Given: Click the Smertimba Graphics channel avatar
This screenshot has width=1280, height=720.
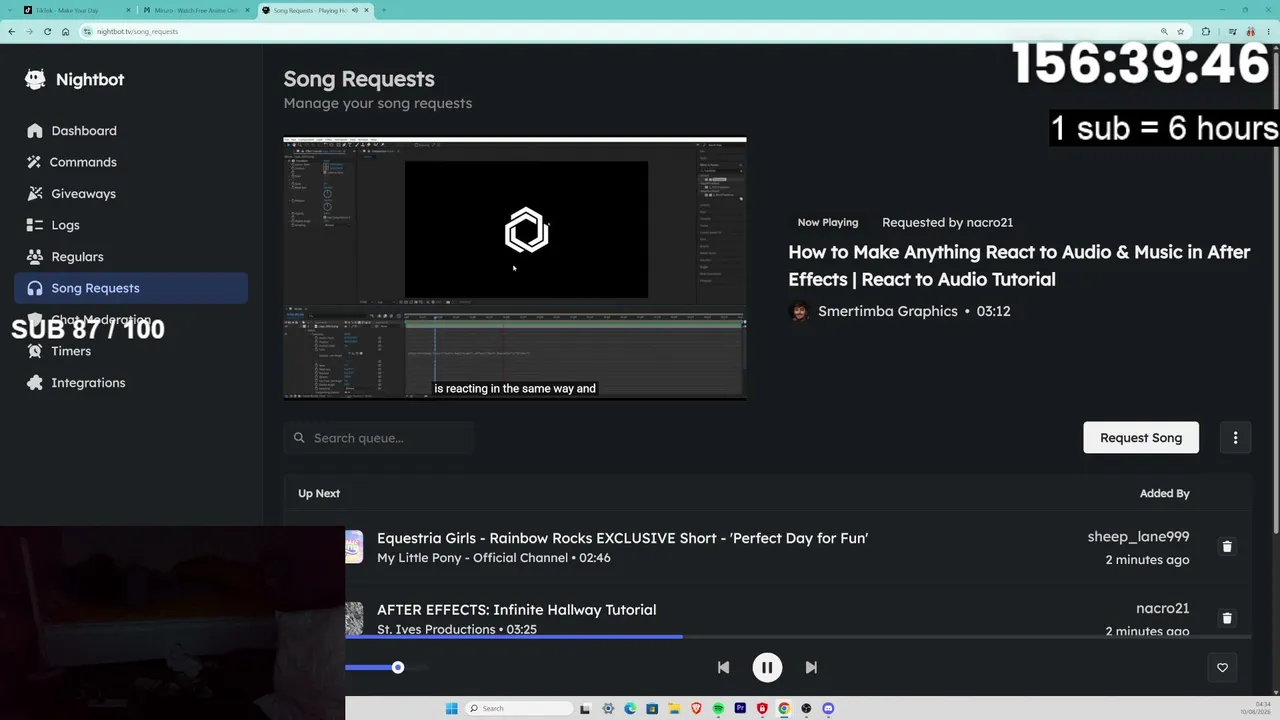Looking at the screenshot, I should point(800,311).
